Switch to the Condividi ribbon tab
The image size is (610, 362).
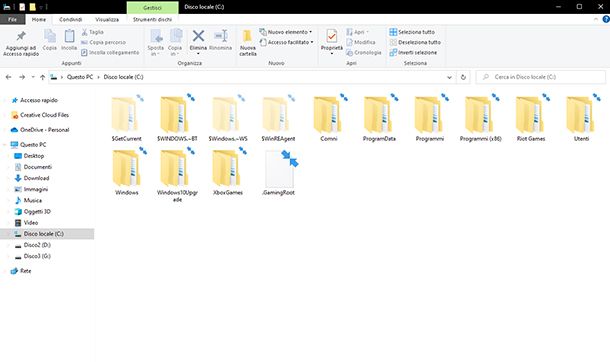pos(70,19)
